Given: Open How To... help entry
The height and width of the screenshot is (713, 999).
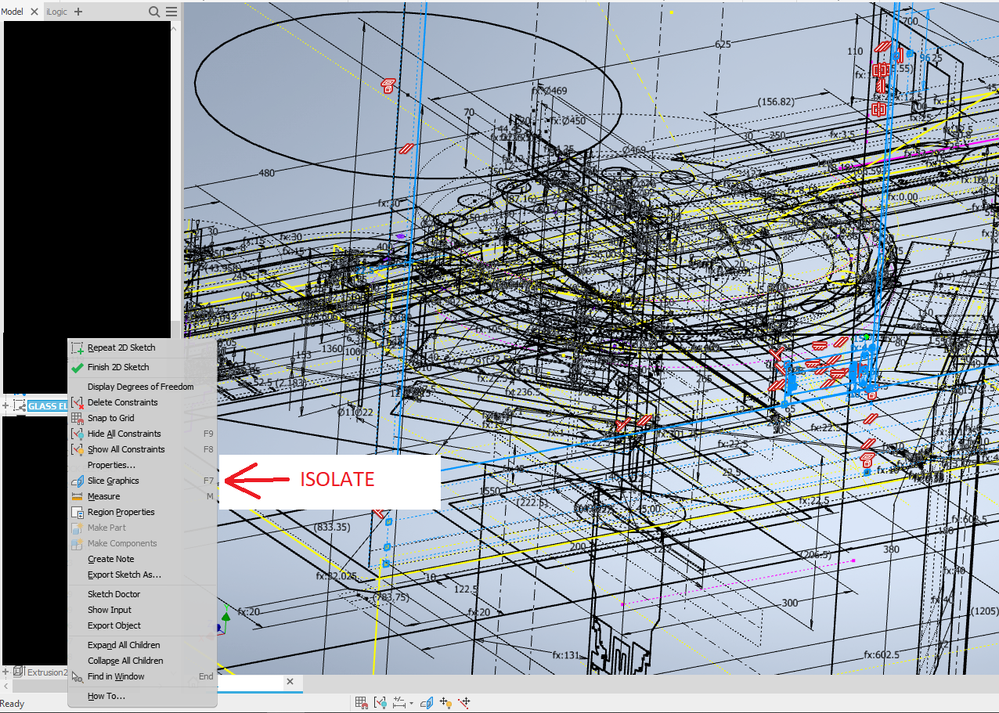Looking at the screenshot, I should pyautogui.click(x=142, y=696).
